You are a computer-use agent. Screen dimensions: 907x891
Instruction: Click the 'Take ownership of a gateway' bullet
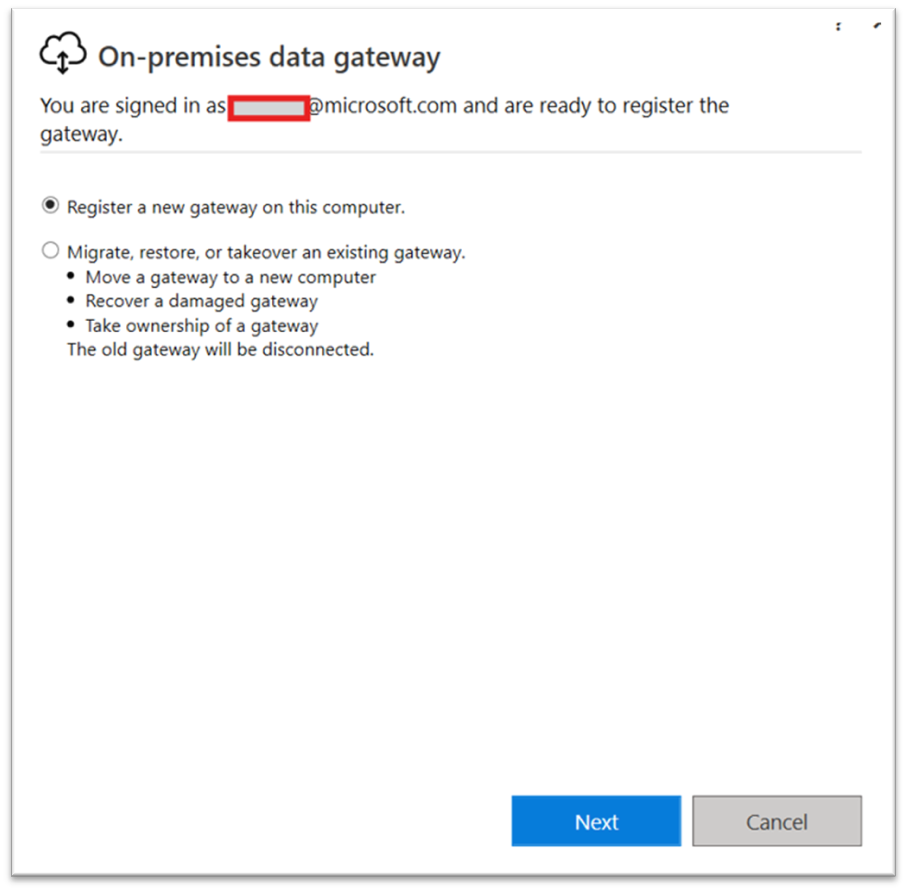tap(201, 326)
